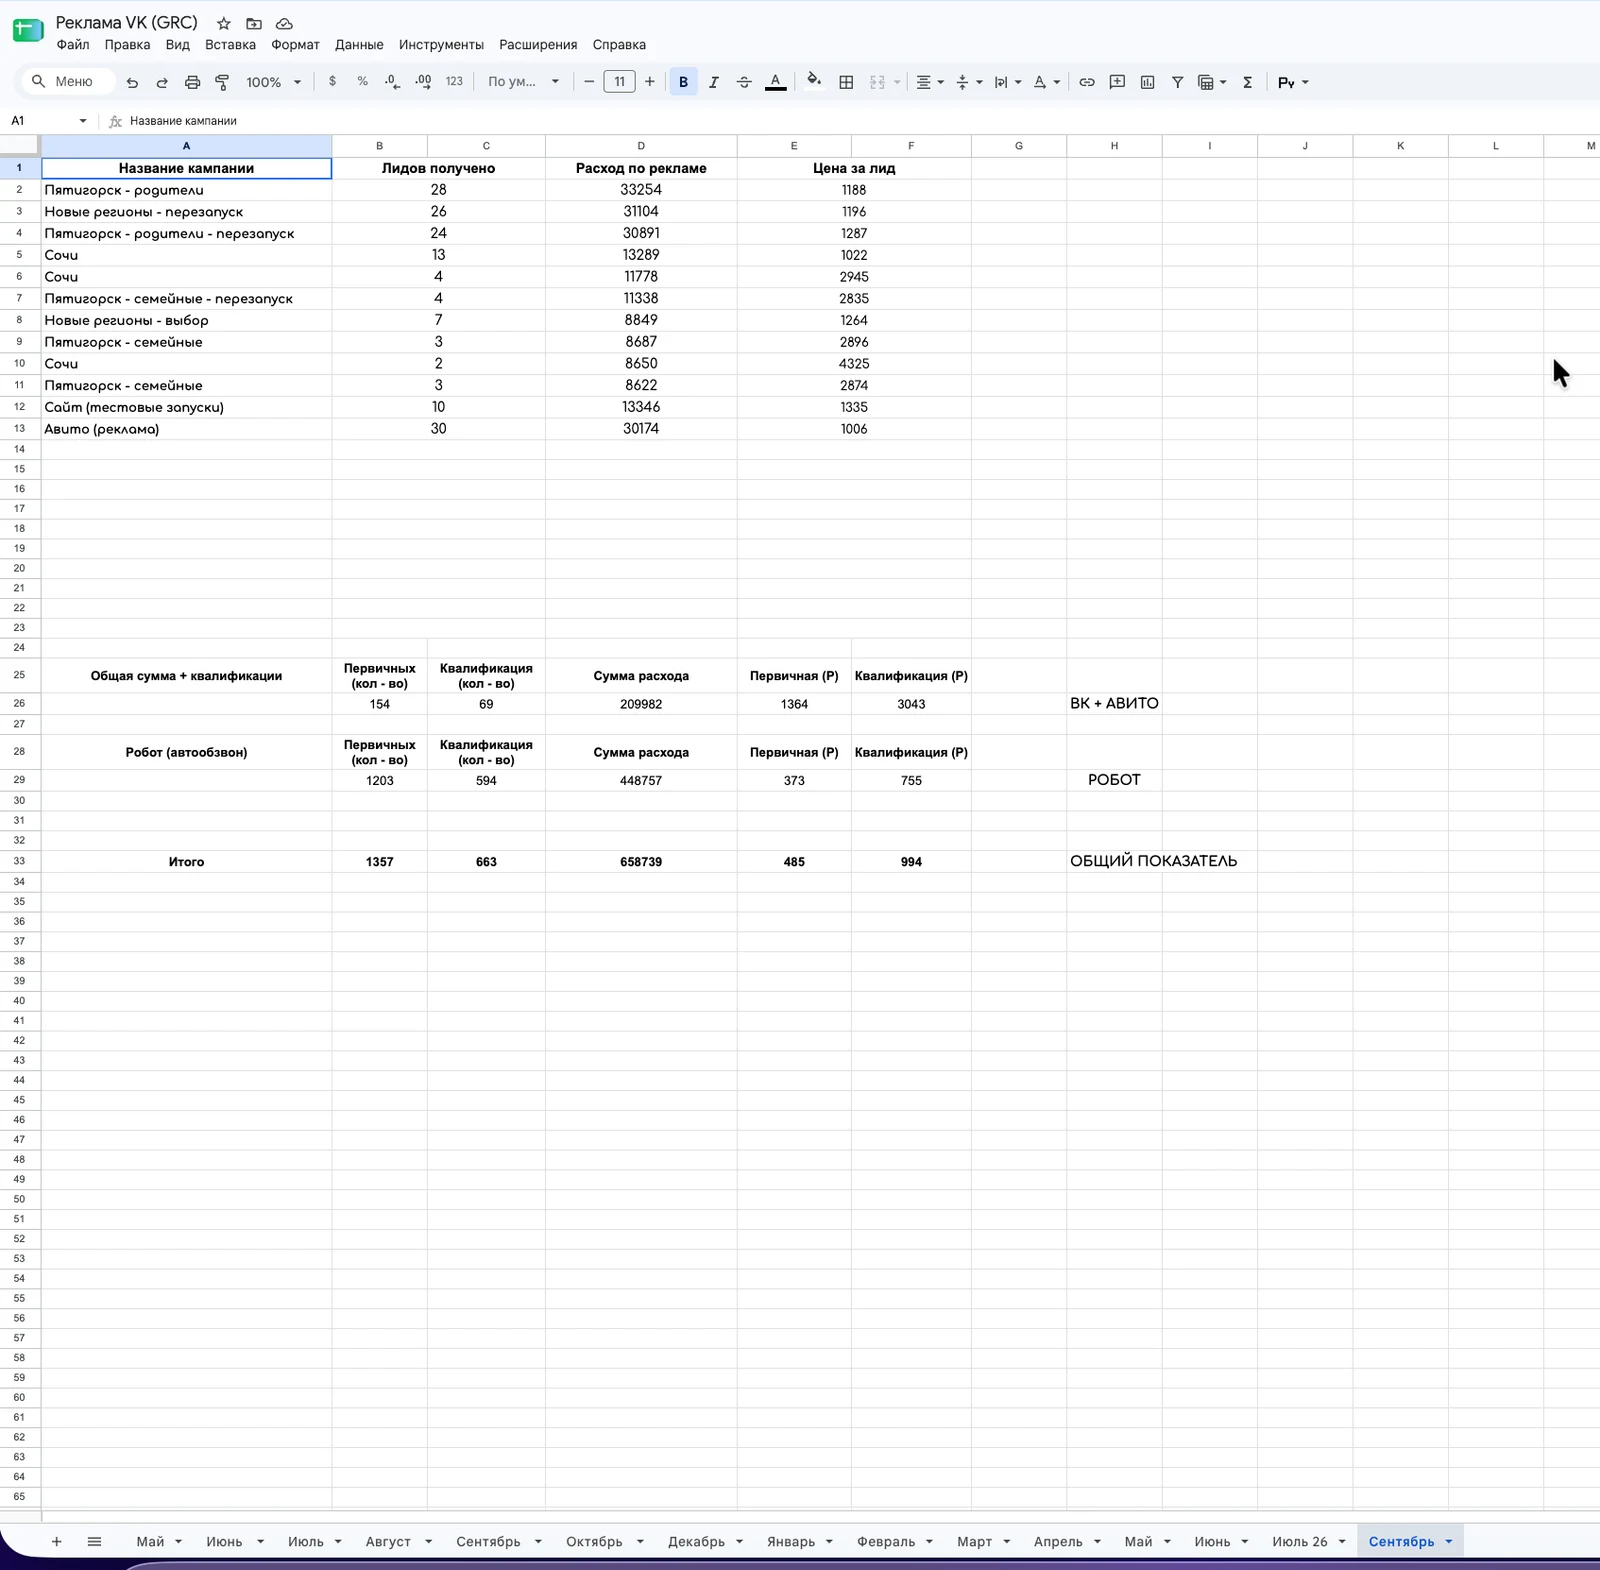
Task: Open the zoom 100% dropdown
Action: tap(274, 82)
